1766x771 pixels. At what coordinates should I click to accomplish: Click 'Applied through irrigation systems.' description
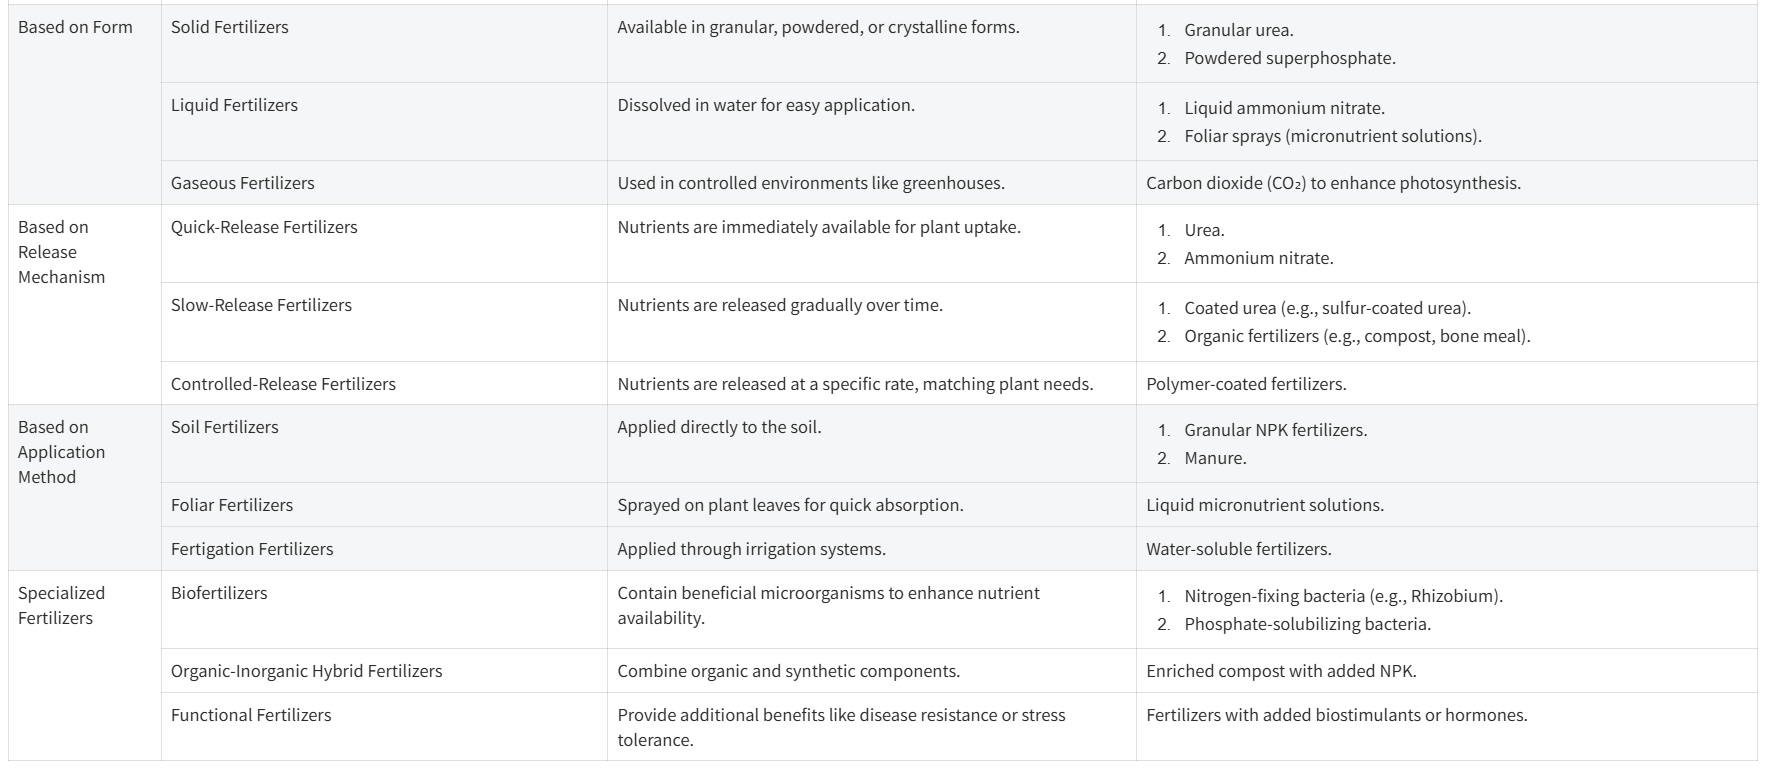pos(751,550)
